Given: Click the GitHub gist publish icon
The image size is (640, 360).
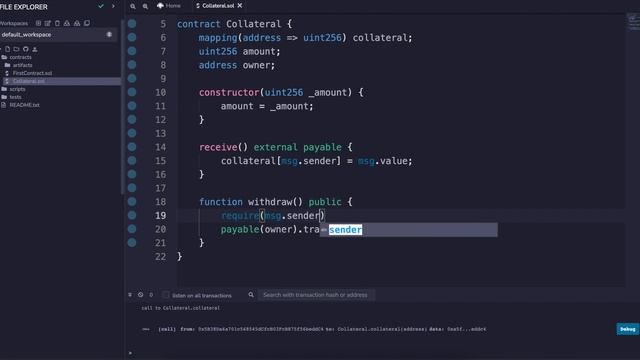Looking at the screenshot, I should coord(26,49).
